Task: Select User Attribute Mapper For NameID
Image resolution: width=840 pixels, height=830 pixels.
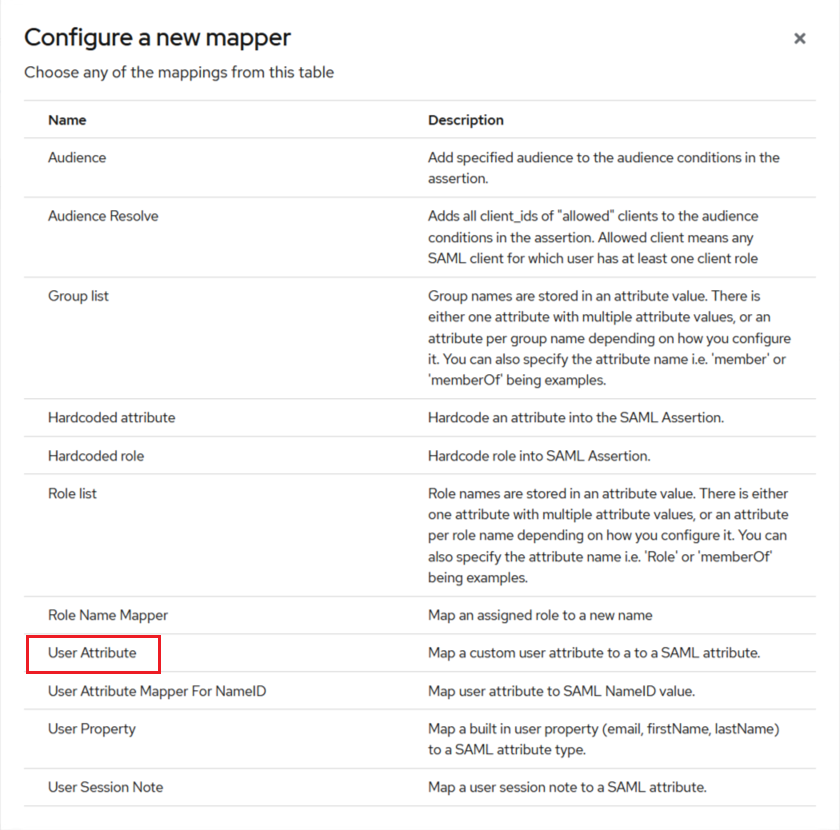Action: (x=157, y=691)
